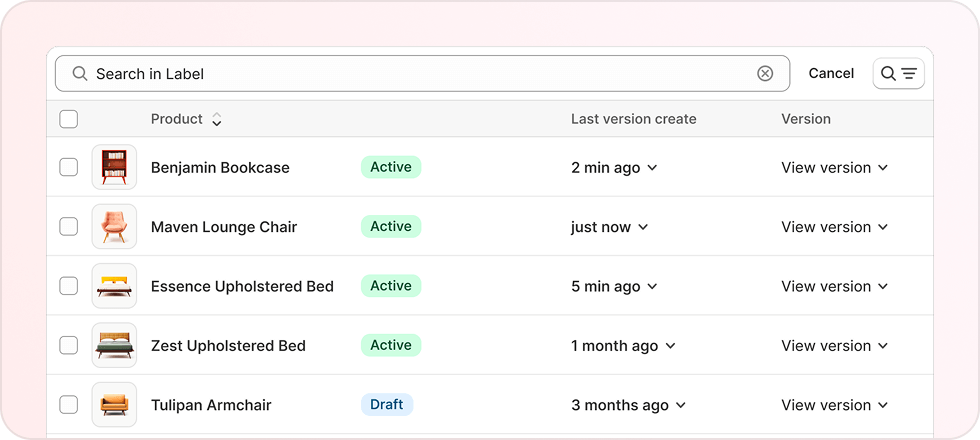Expand the '2 min ago' version dropdown

click(x=614, y=168)
